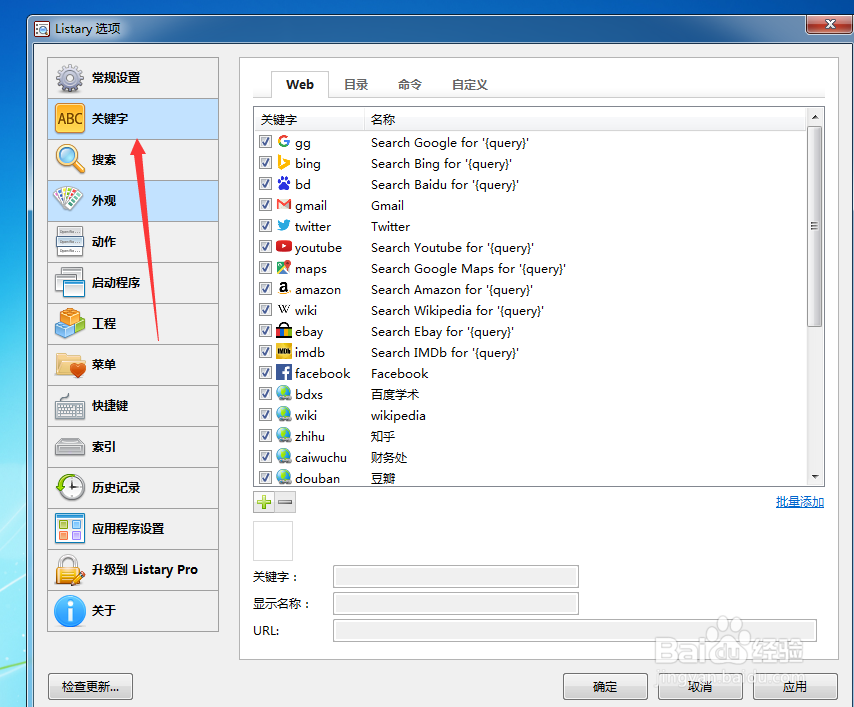This screenshot has height=707, width=854.
Task: Click the Facebook logo icon
Action: tap(284, 373)
